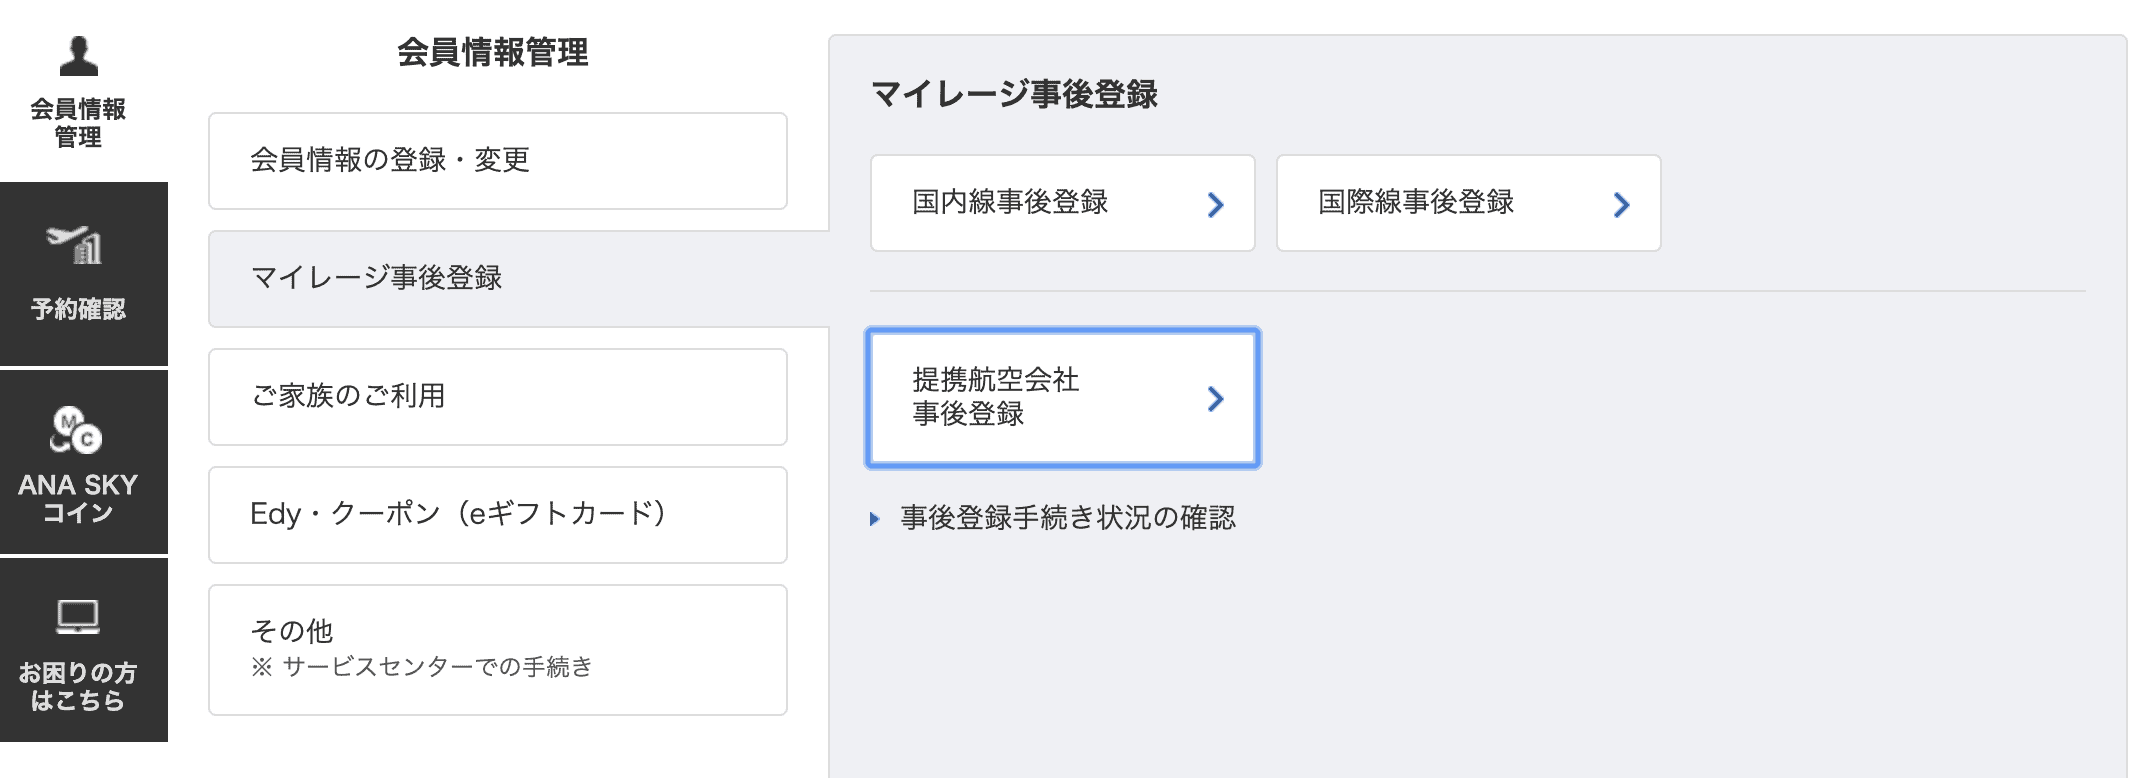Select ご家族のご利用 from the list

pos(497,397)
